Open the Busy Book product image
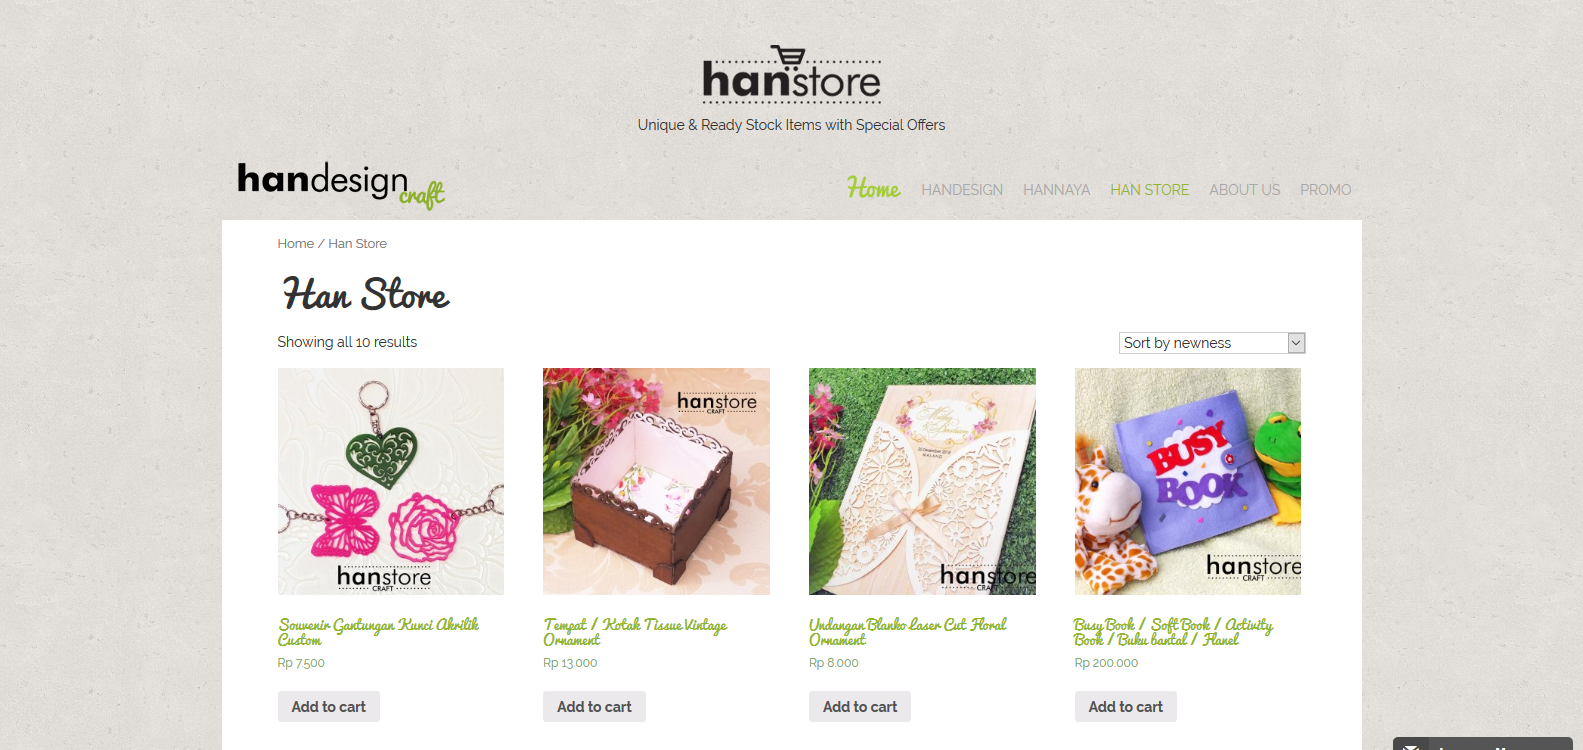 1188,481
